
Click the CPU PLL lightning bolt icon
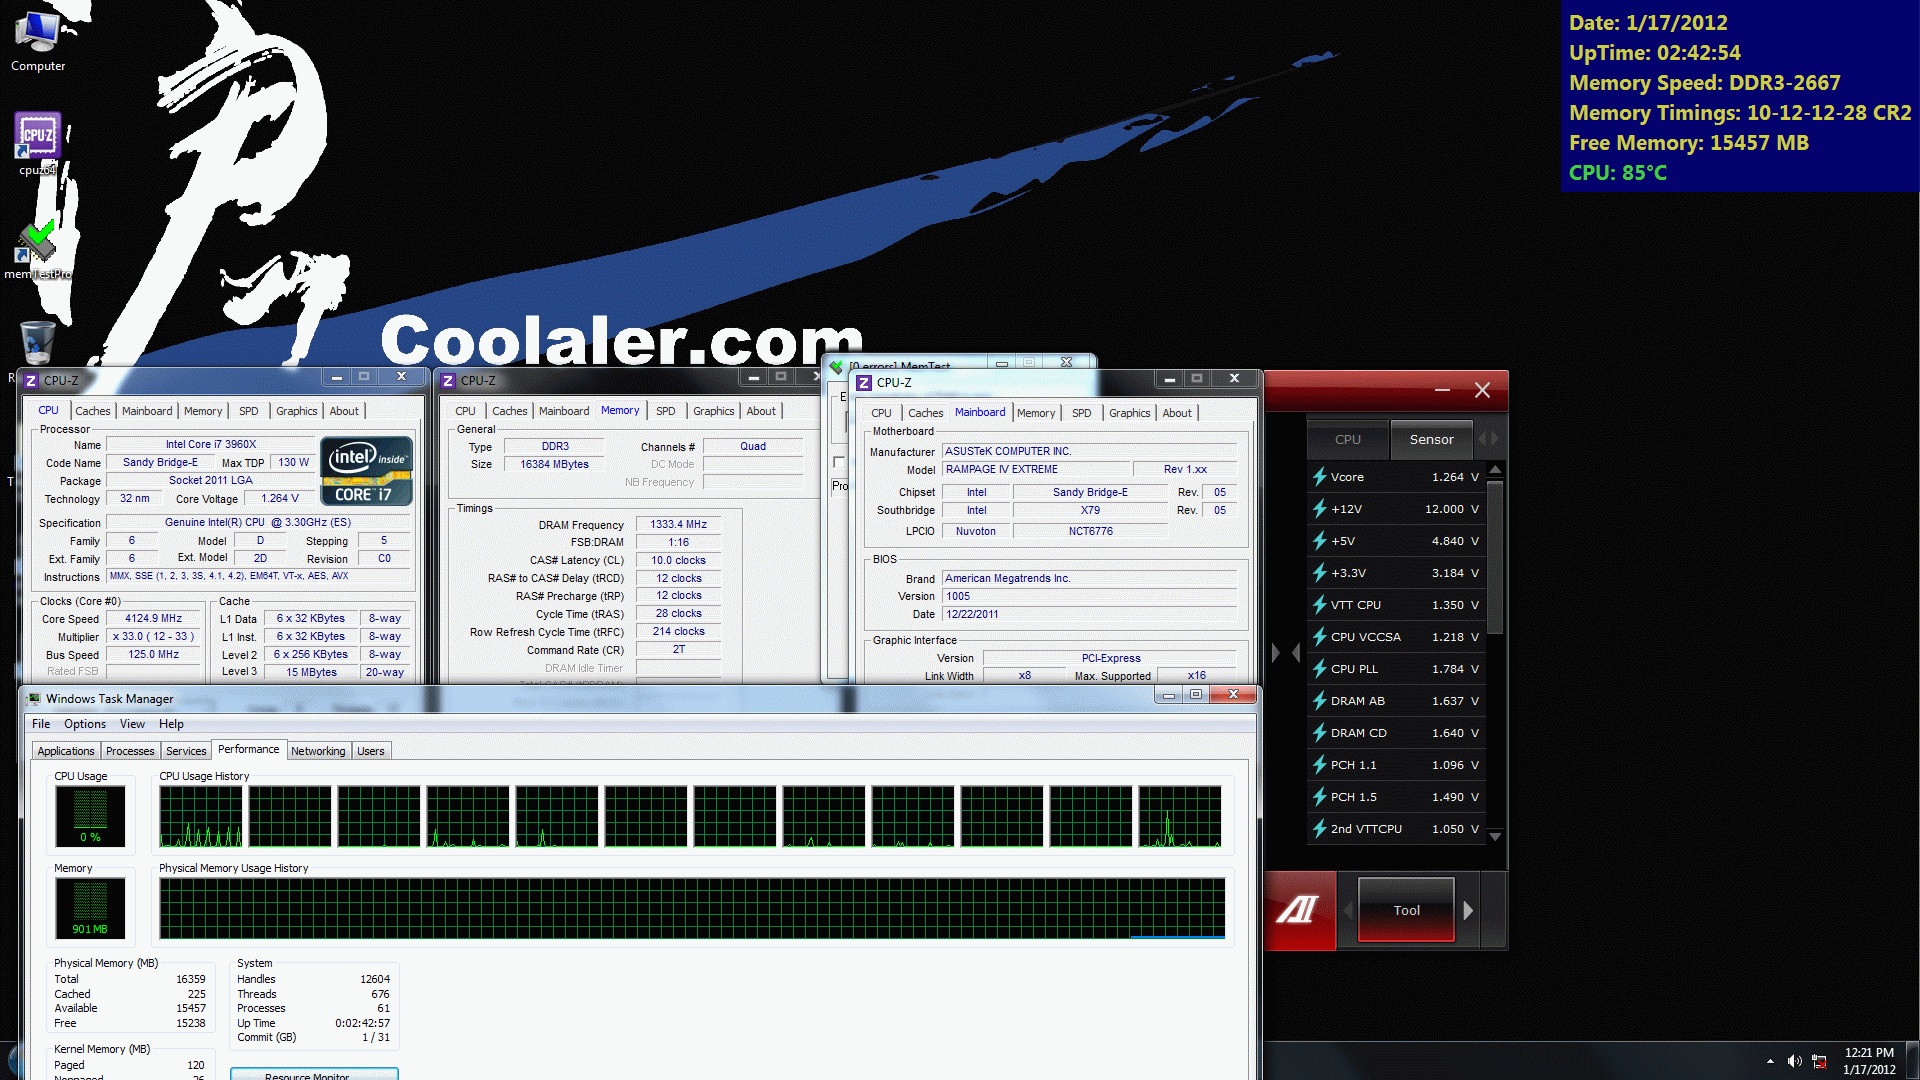pos(1319,669)
